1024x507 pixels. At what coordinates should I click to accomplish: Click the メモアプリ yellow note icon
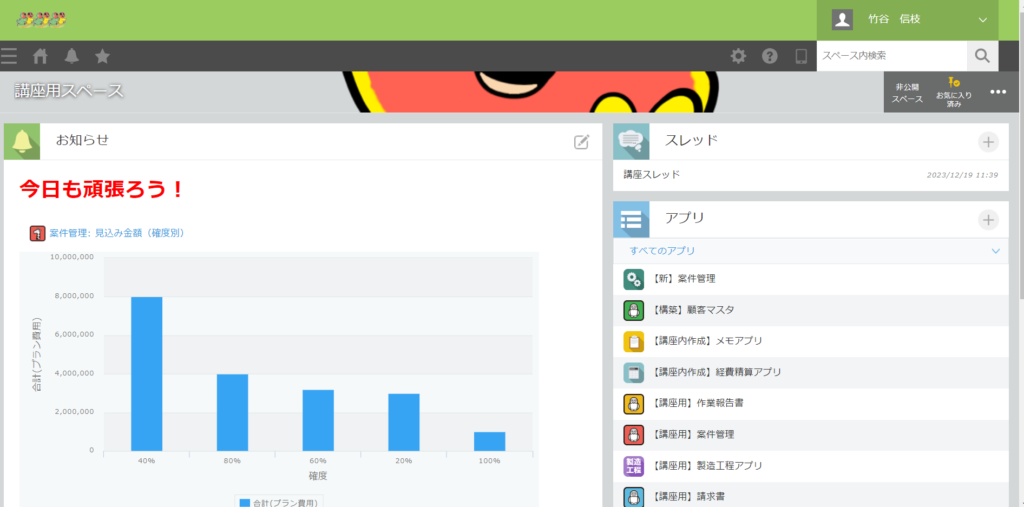coord(633,341)
